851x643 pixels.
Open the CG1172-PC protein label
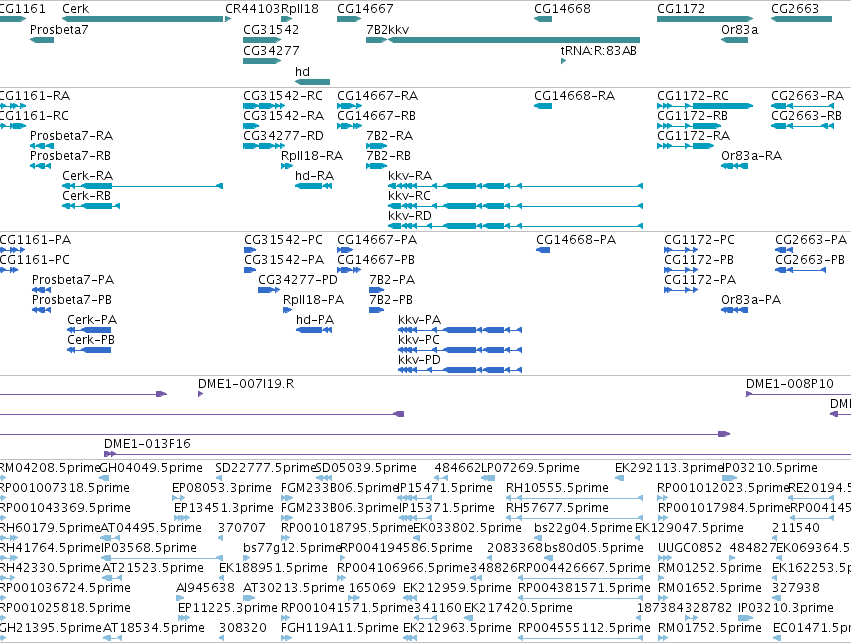click(699, 240)
